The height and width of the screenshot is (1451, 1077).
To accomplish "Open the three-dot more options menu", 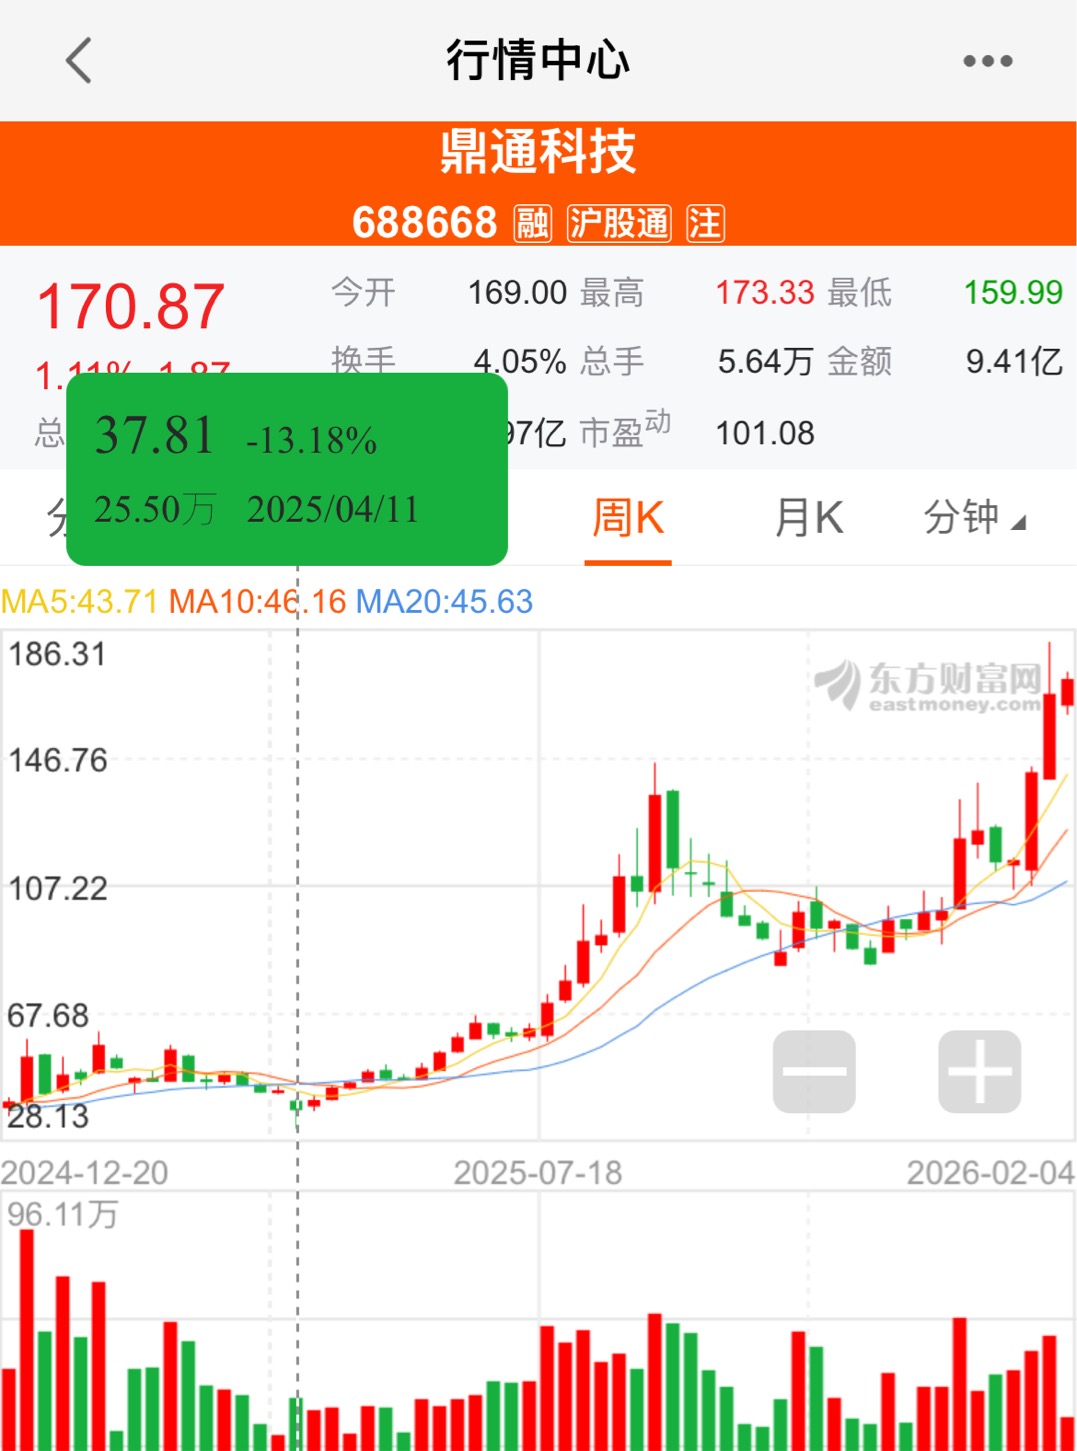I will (987, 61).
